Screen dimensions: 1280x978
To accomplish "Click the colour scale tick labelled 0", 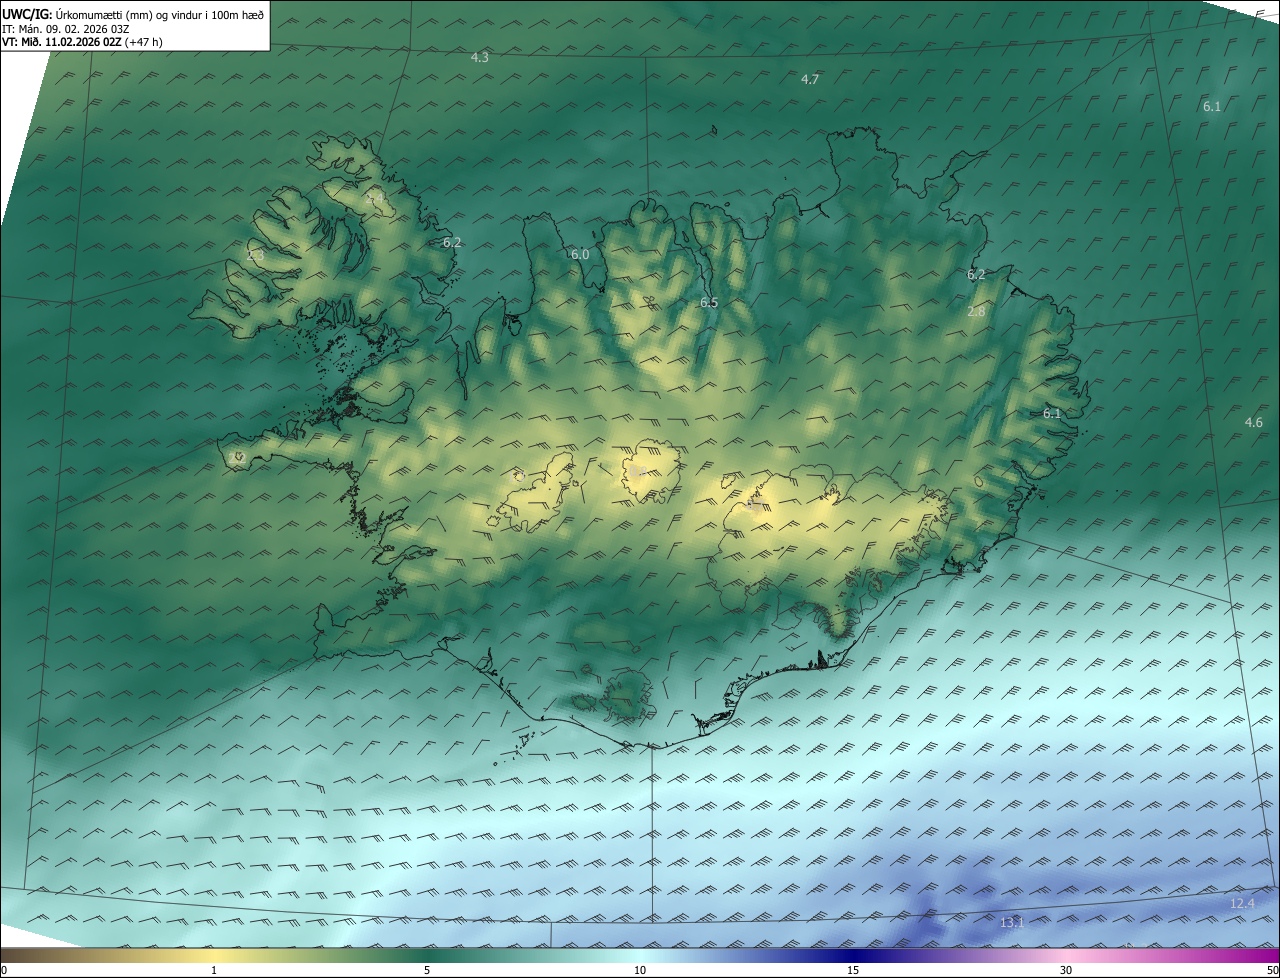I will [3, 970].
